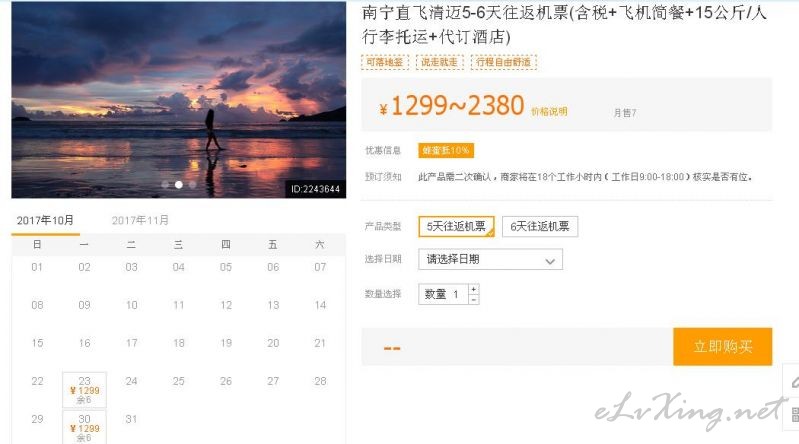Open the date selection dropdown arrow
The width and height of the screenshot is (799, 444).
550,261
